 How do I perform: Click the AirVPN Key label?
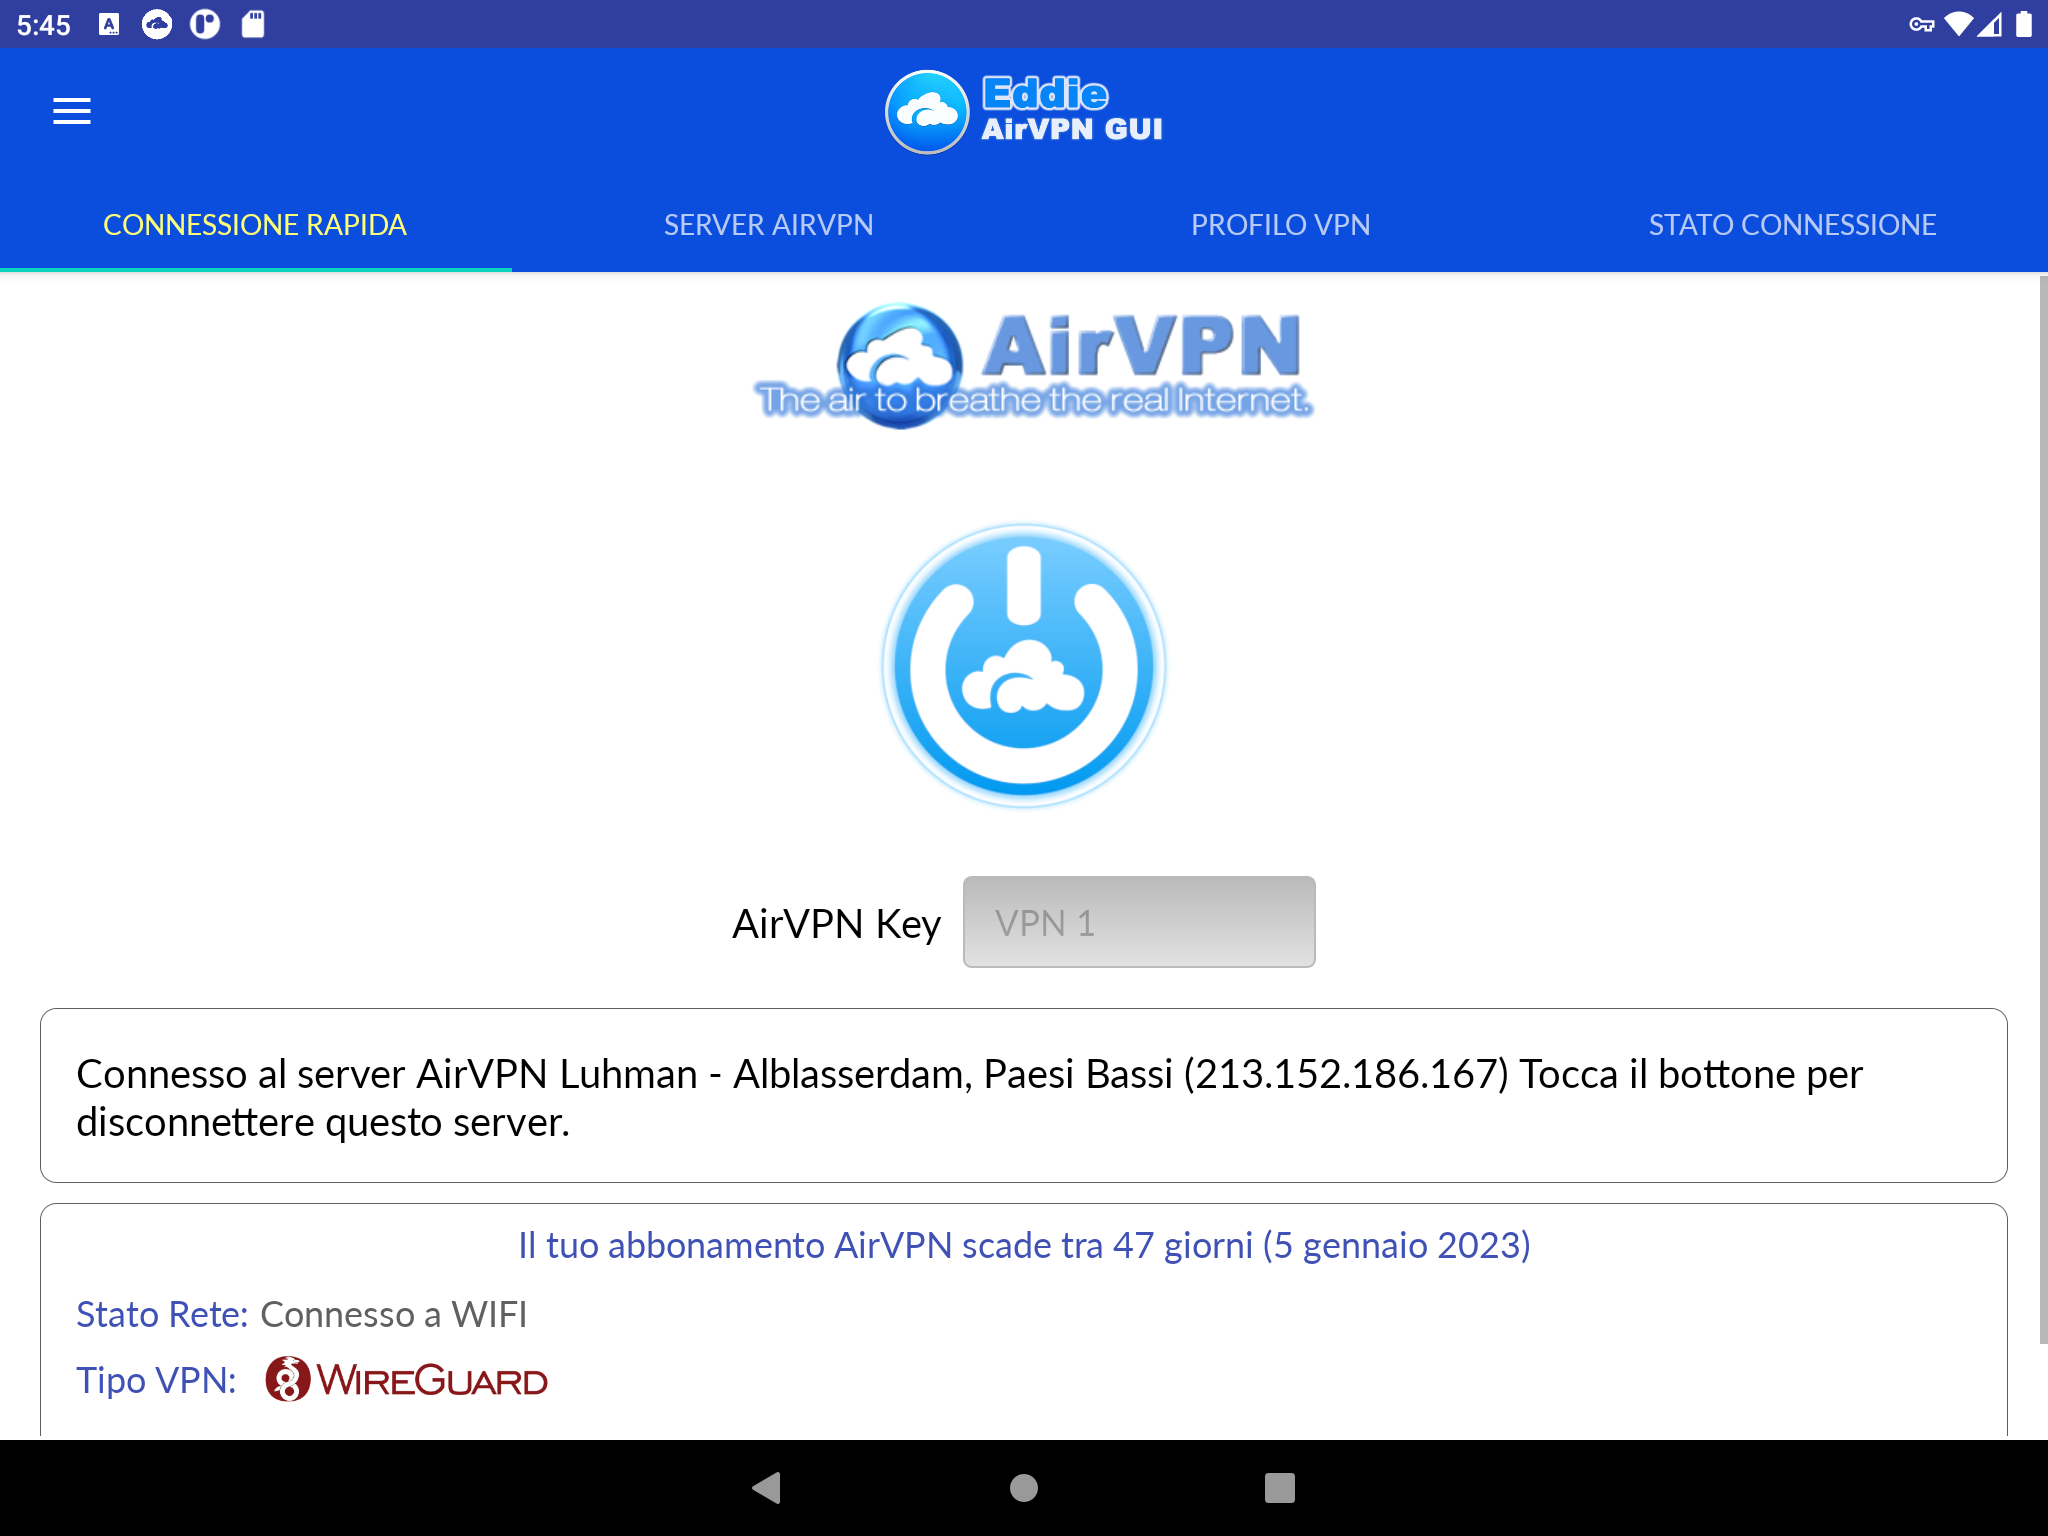(x=836, y=923)
